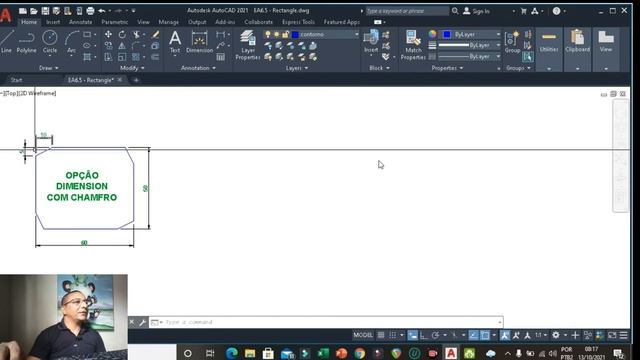Screen dimensions: 640x360
Task: Open a new drawing tab with plus
Action: tap(136, 80)
